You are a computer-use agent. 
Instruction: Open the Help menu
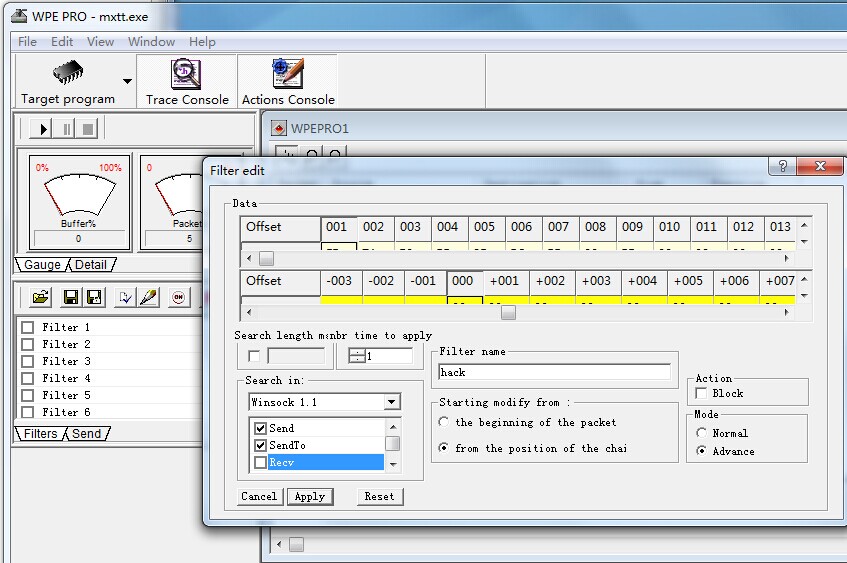tap(202, 42)
